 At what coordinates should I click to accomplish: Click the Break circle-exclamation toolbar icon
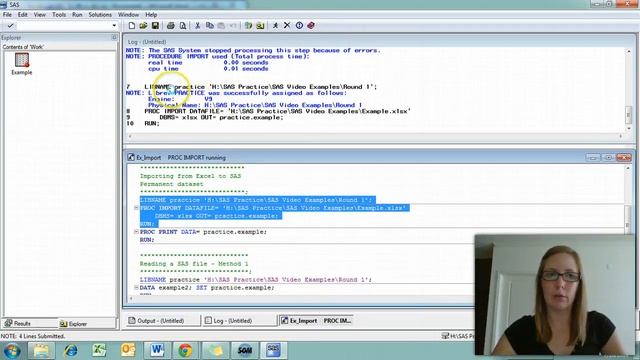[299, 25]
